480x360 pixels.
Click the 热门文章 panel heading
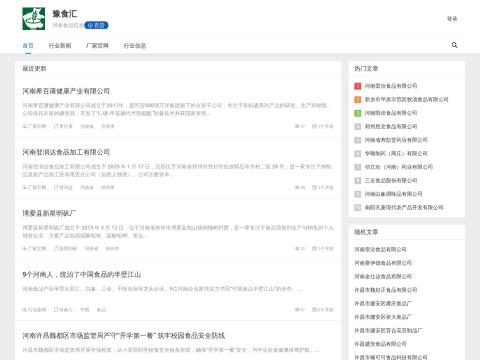366,69
